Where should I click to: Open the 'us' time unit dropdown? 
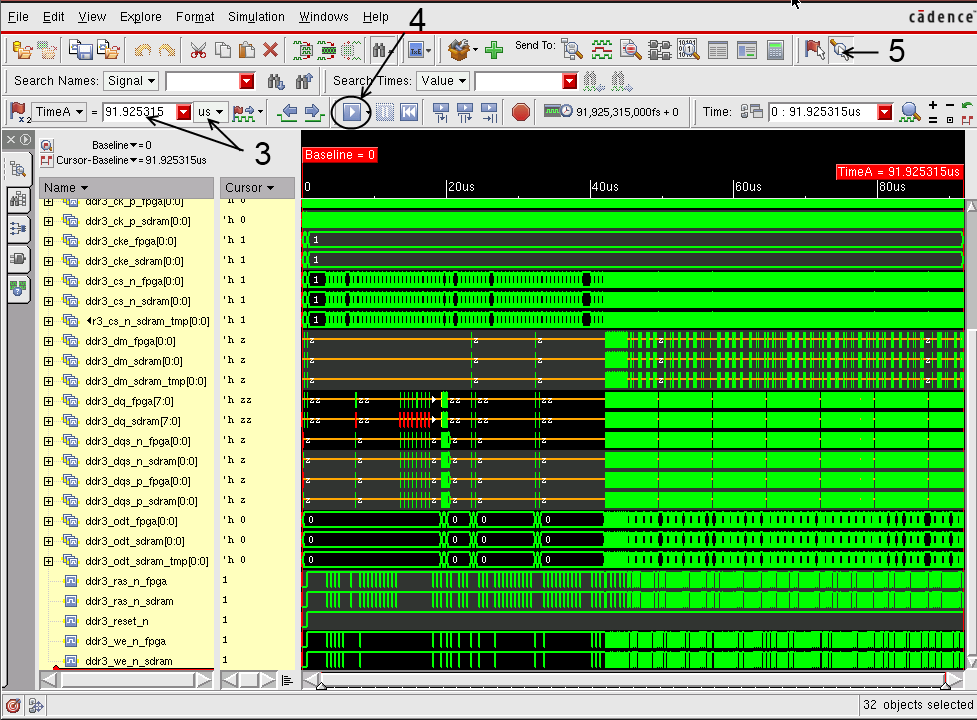[x=210, y=112]
